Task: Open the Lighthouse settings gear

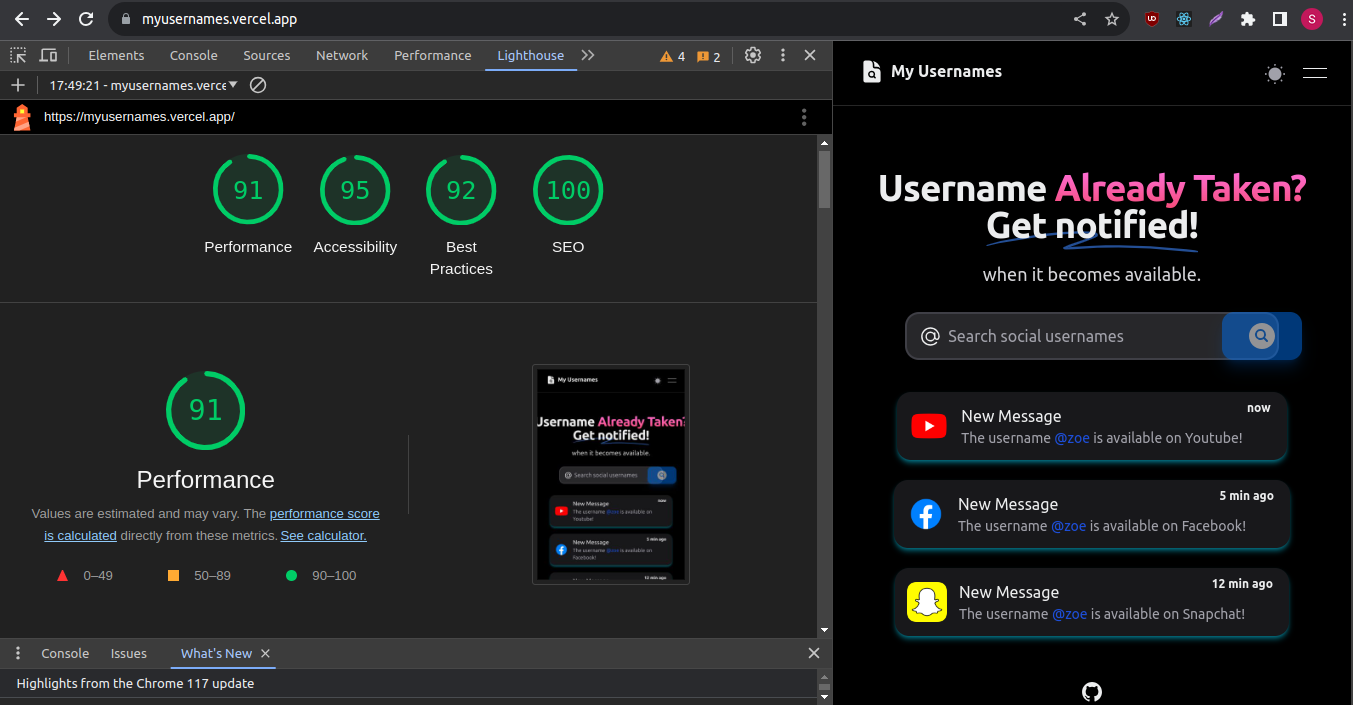Action: 753,55
